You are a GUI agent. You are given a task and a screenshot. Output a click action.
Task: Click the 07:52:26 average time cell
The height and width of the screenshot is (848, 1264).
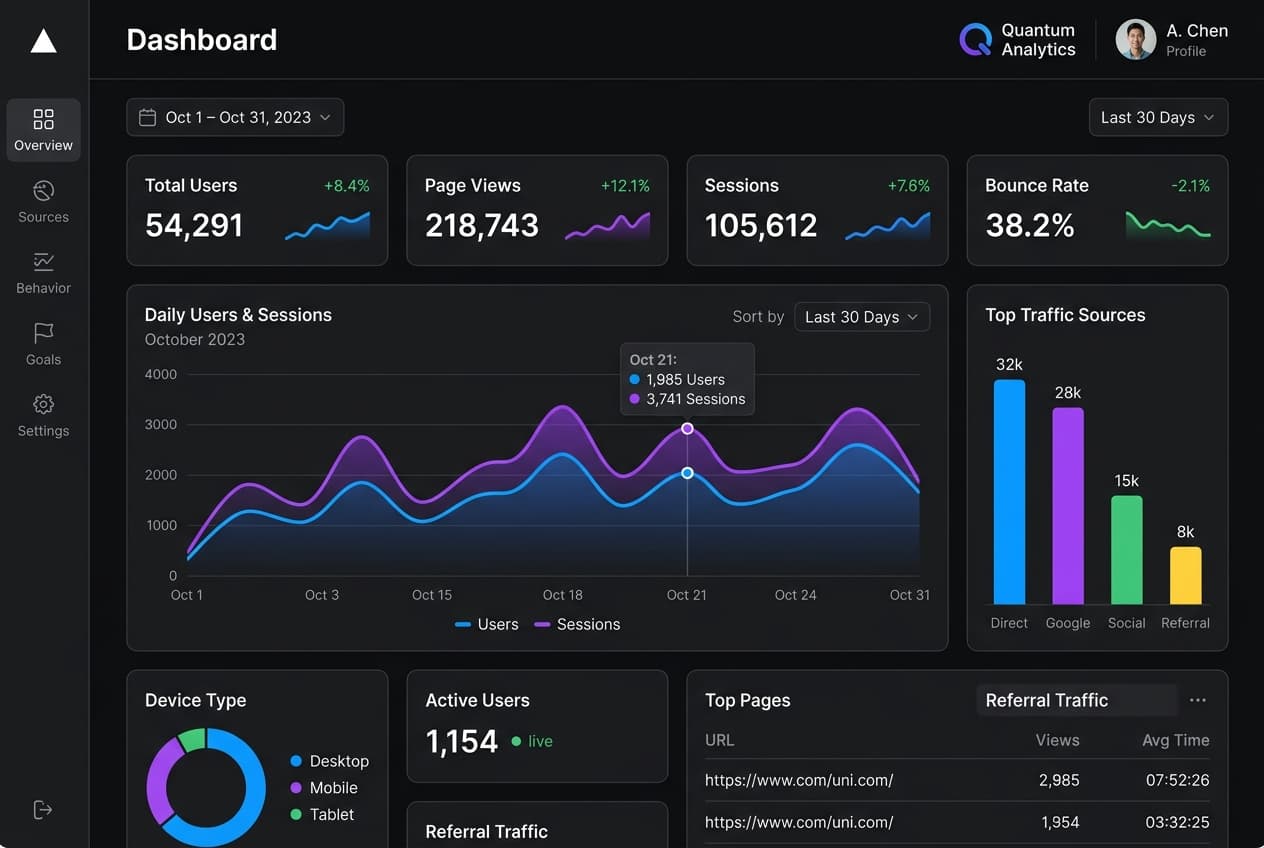point(1176,780)
